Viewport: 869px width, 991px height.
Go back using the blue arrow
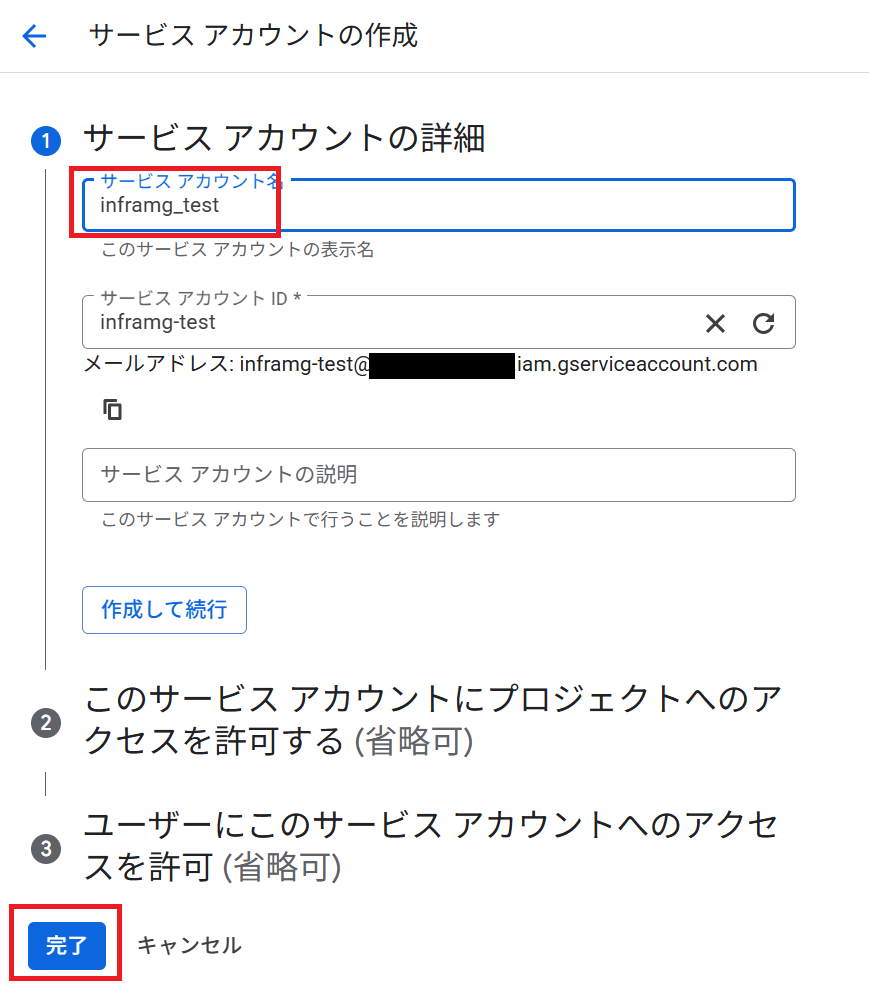point(34,36)
